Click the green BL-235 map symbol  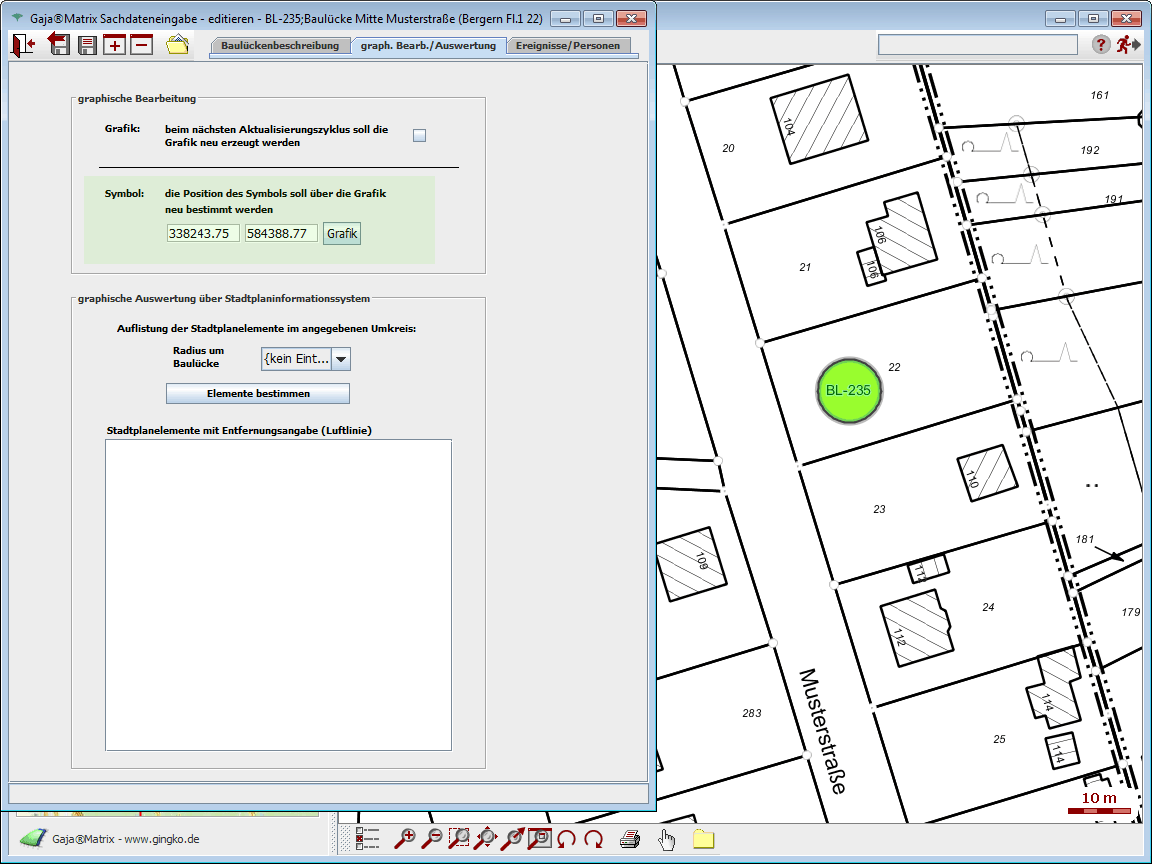[848, 391]
